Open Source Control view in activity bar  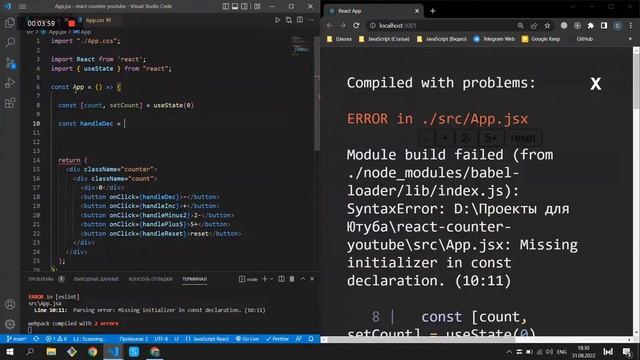pyautogui.click(x=10, y=62)
